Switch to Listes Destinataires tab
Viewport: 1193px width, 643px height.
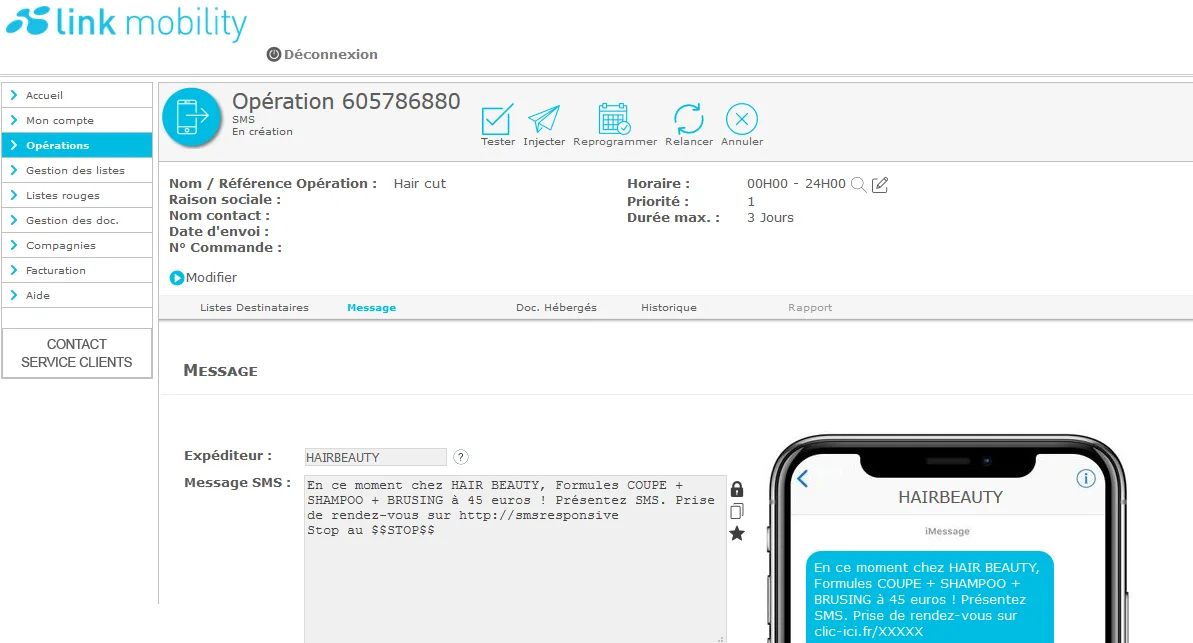click(254, 307)
